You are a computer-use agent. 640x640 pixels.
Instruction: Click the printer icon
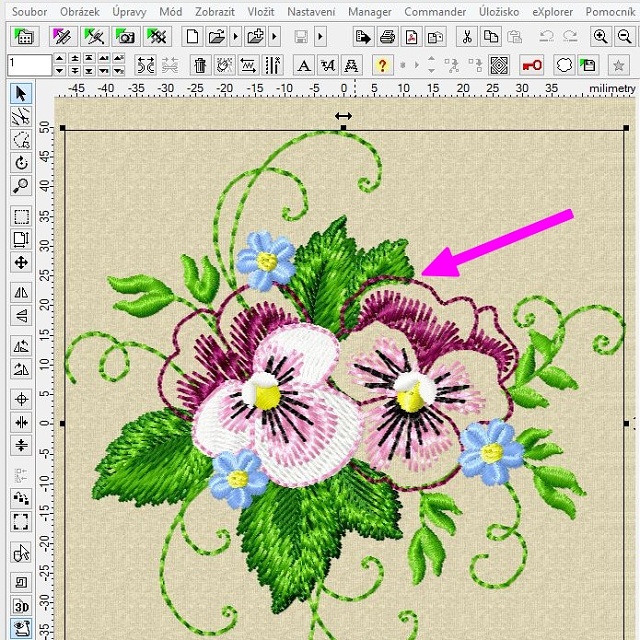(x=387, y=37)
